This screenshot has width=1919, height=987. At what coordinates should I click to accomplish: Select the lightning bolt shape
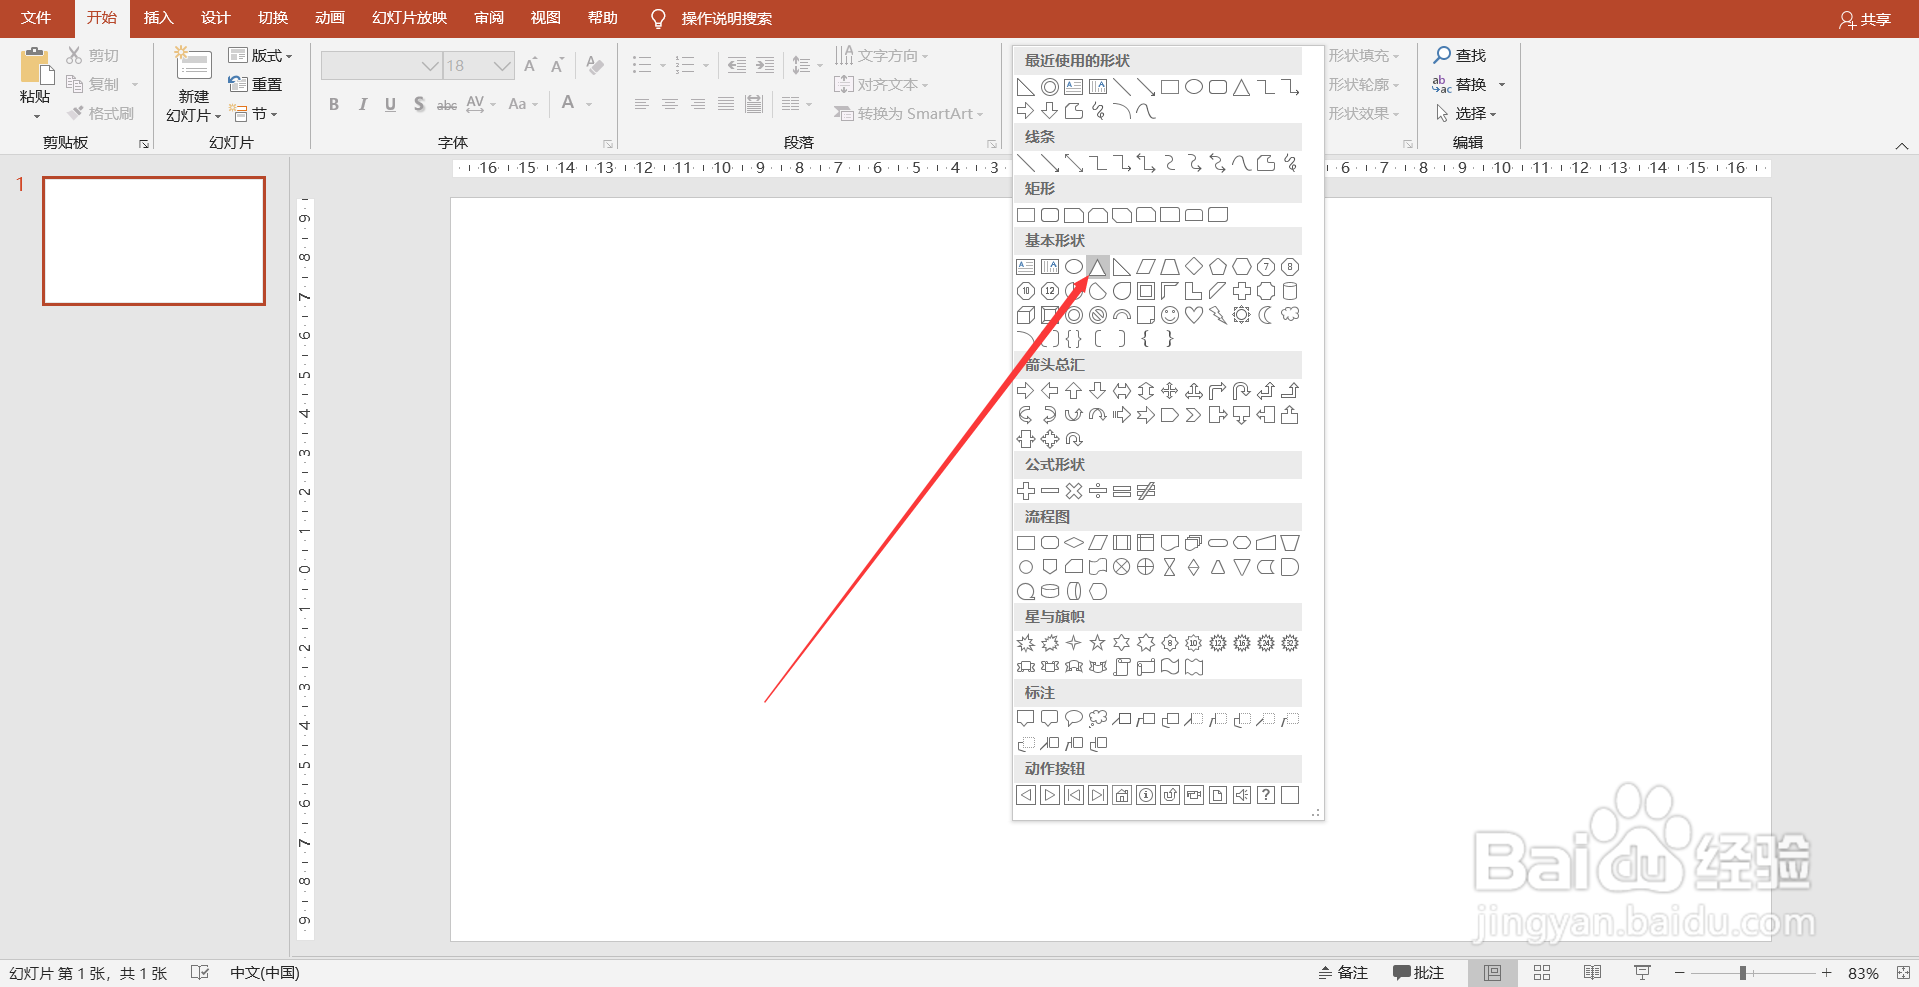coord(1217,315)
